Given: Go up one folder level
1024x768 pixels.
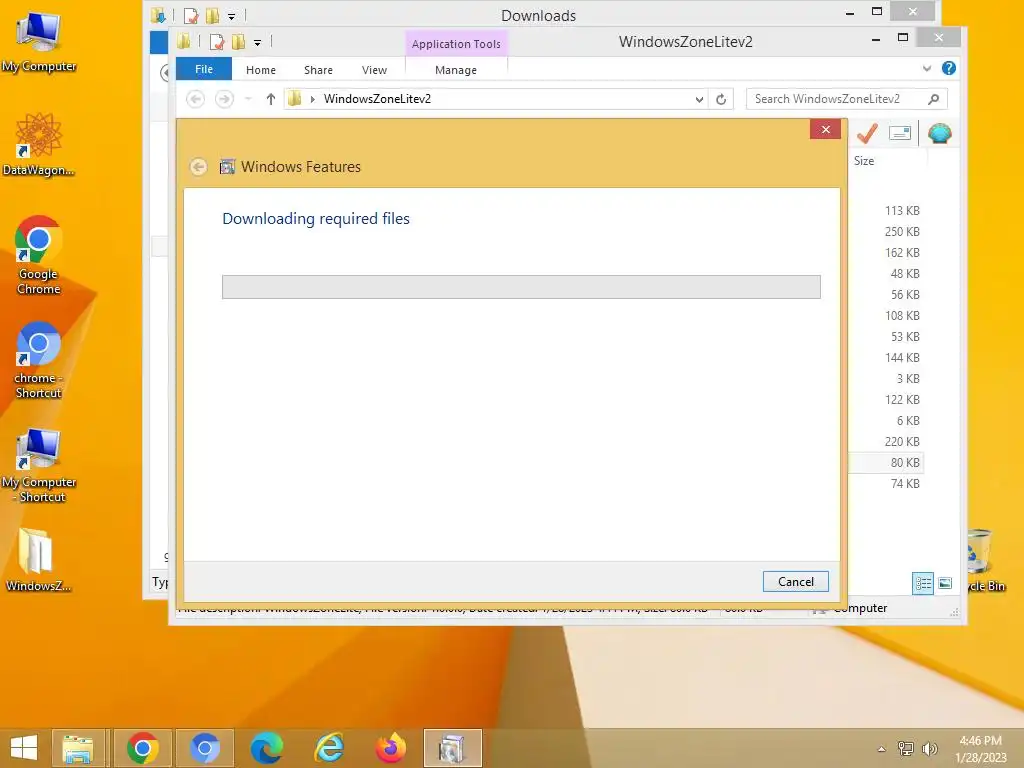Looking at the screenshot, I should point(270,99).
